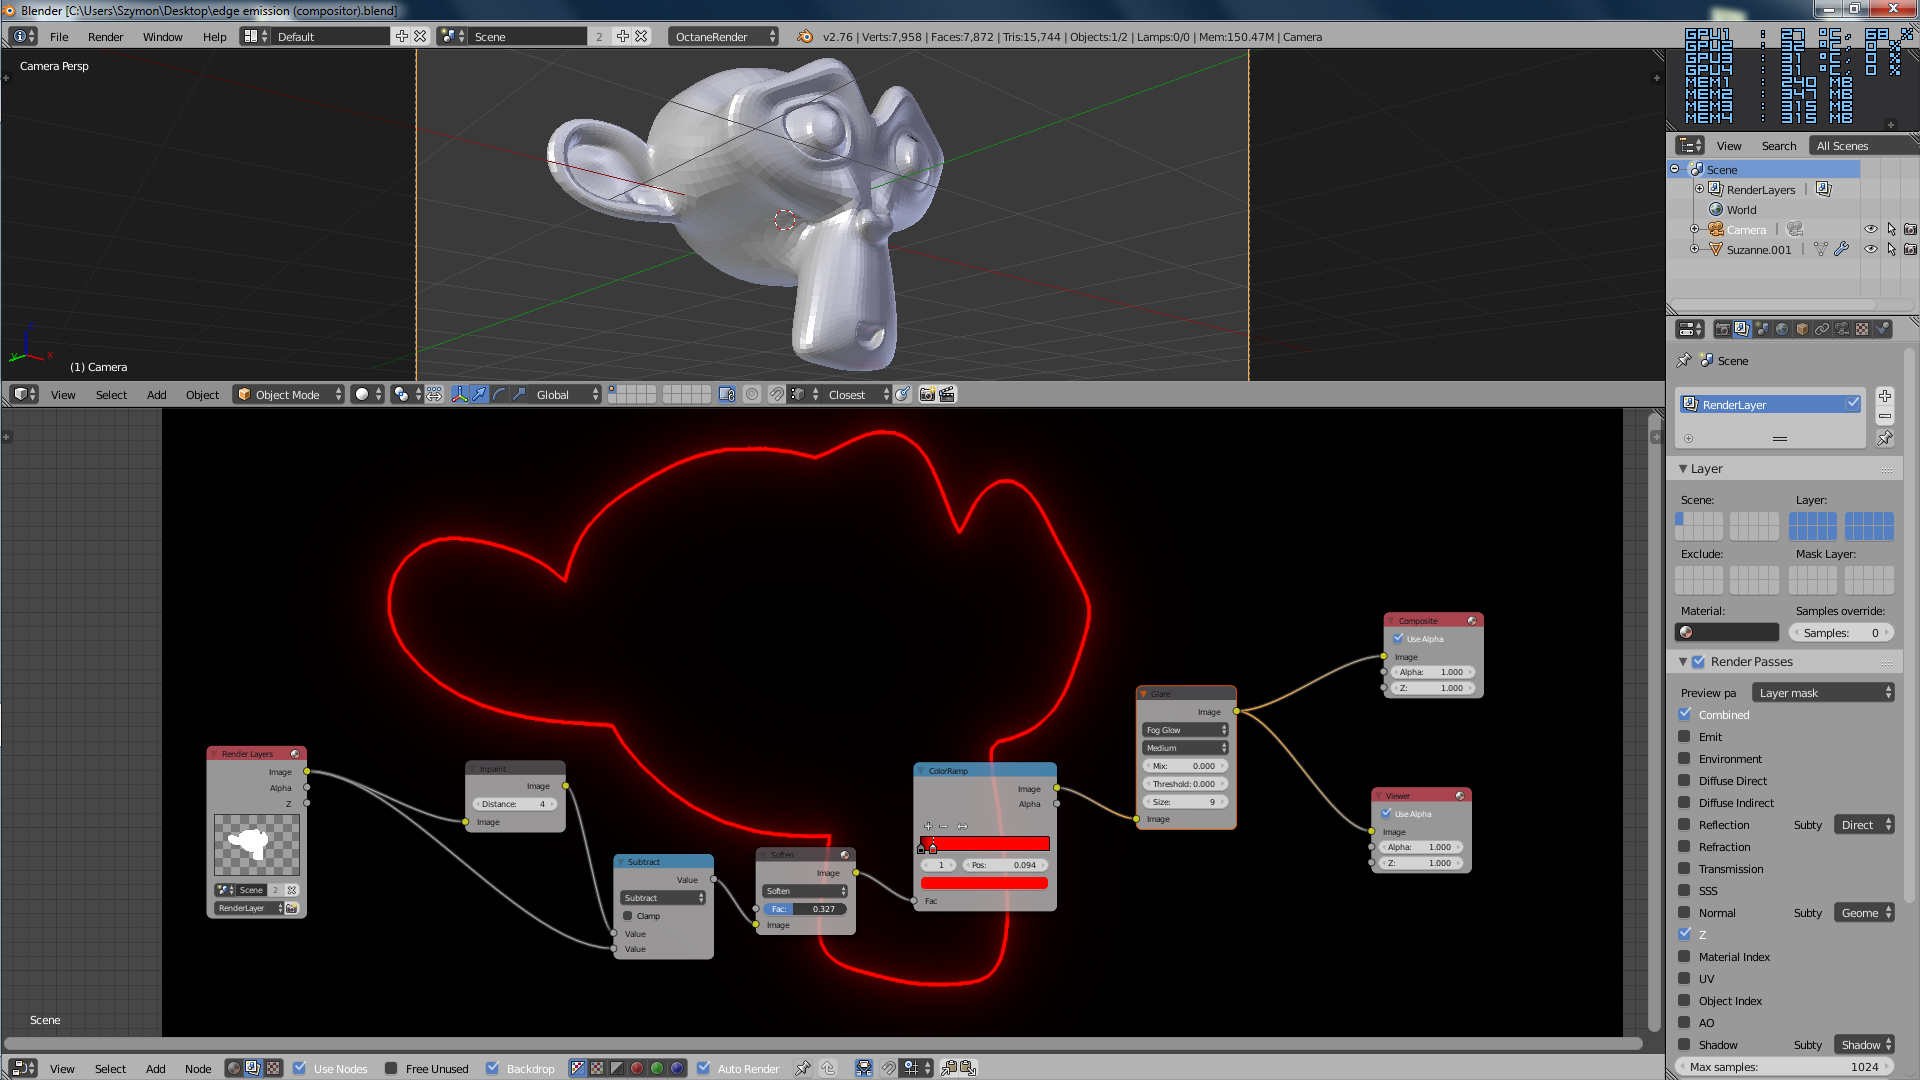Open the Render properties camera tab
This screenshot has width=1920, height=1080.
(1722, 329)
